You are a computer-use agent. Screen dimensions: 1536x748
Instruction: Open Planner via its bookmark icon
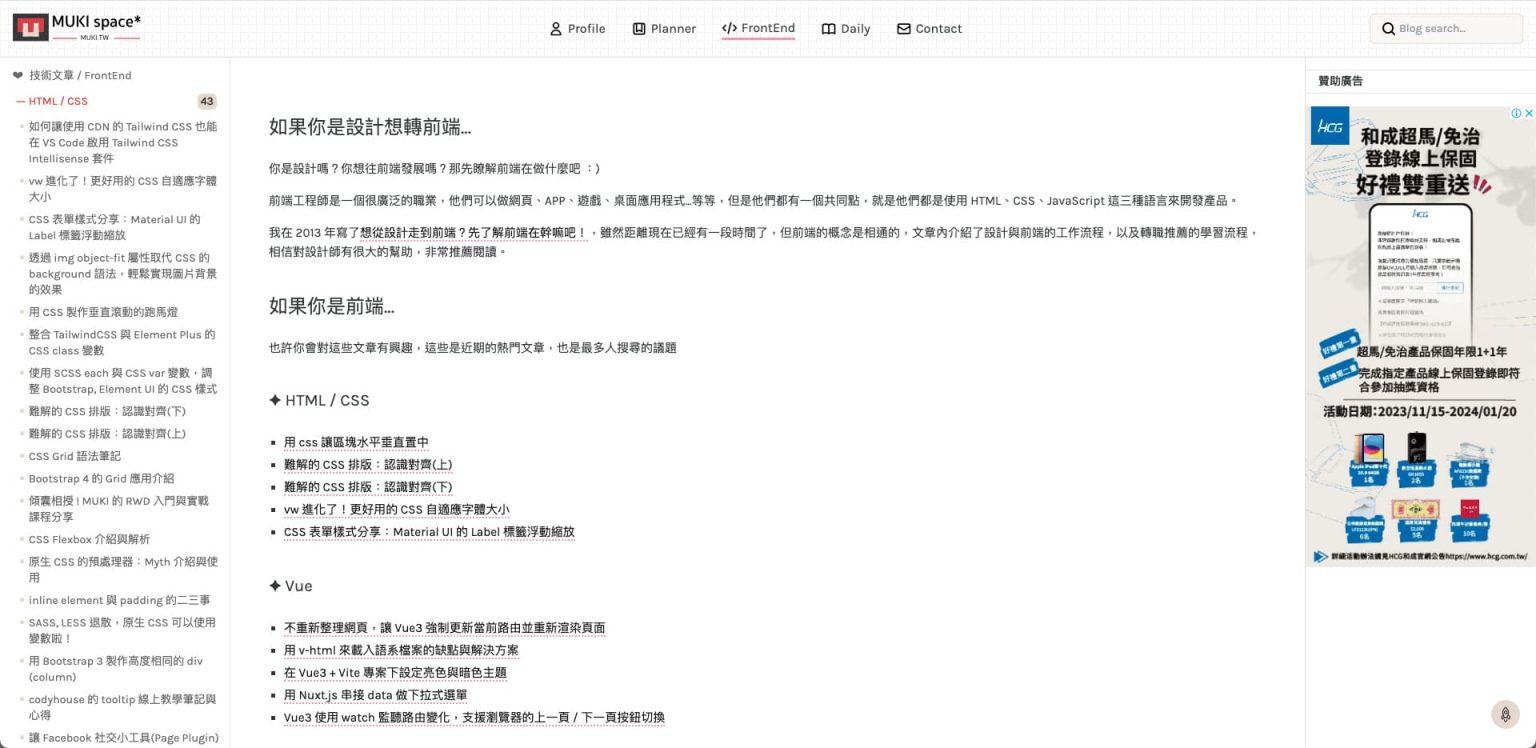(x=638, y=28)
